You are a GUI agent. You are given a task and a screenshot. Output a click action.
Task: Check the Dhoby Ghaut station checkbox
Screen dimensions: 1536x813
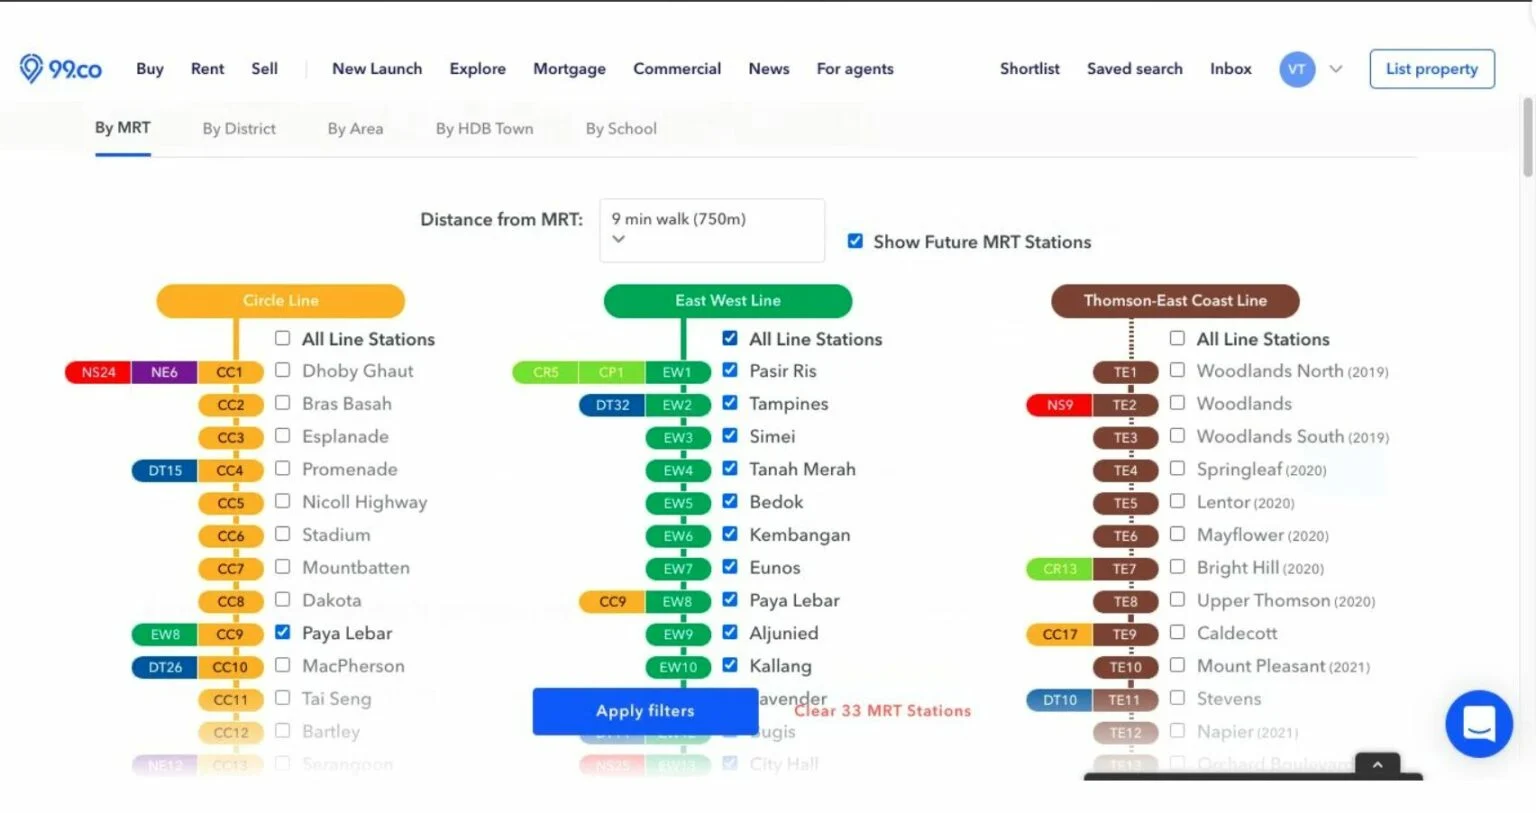click(283, 370)
